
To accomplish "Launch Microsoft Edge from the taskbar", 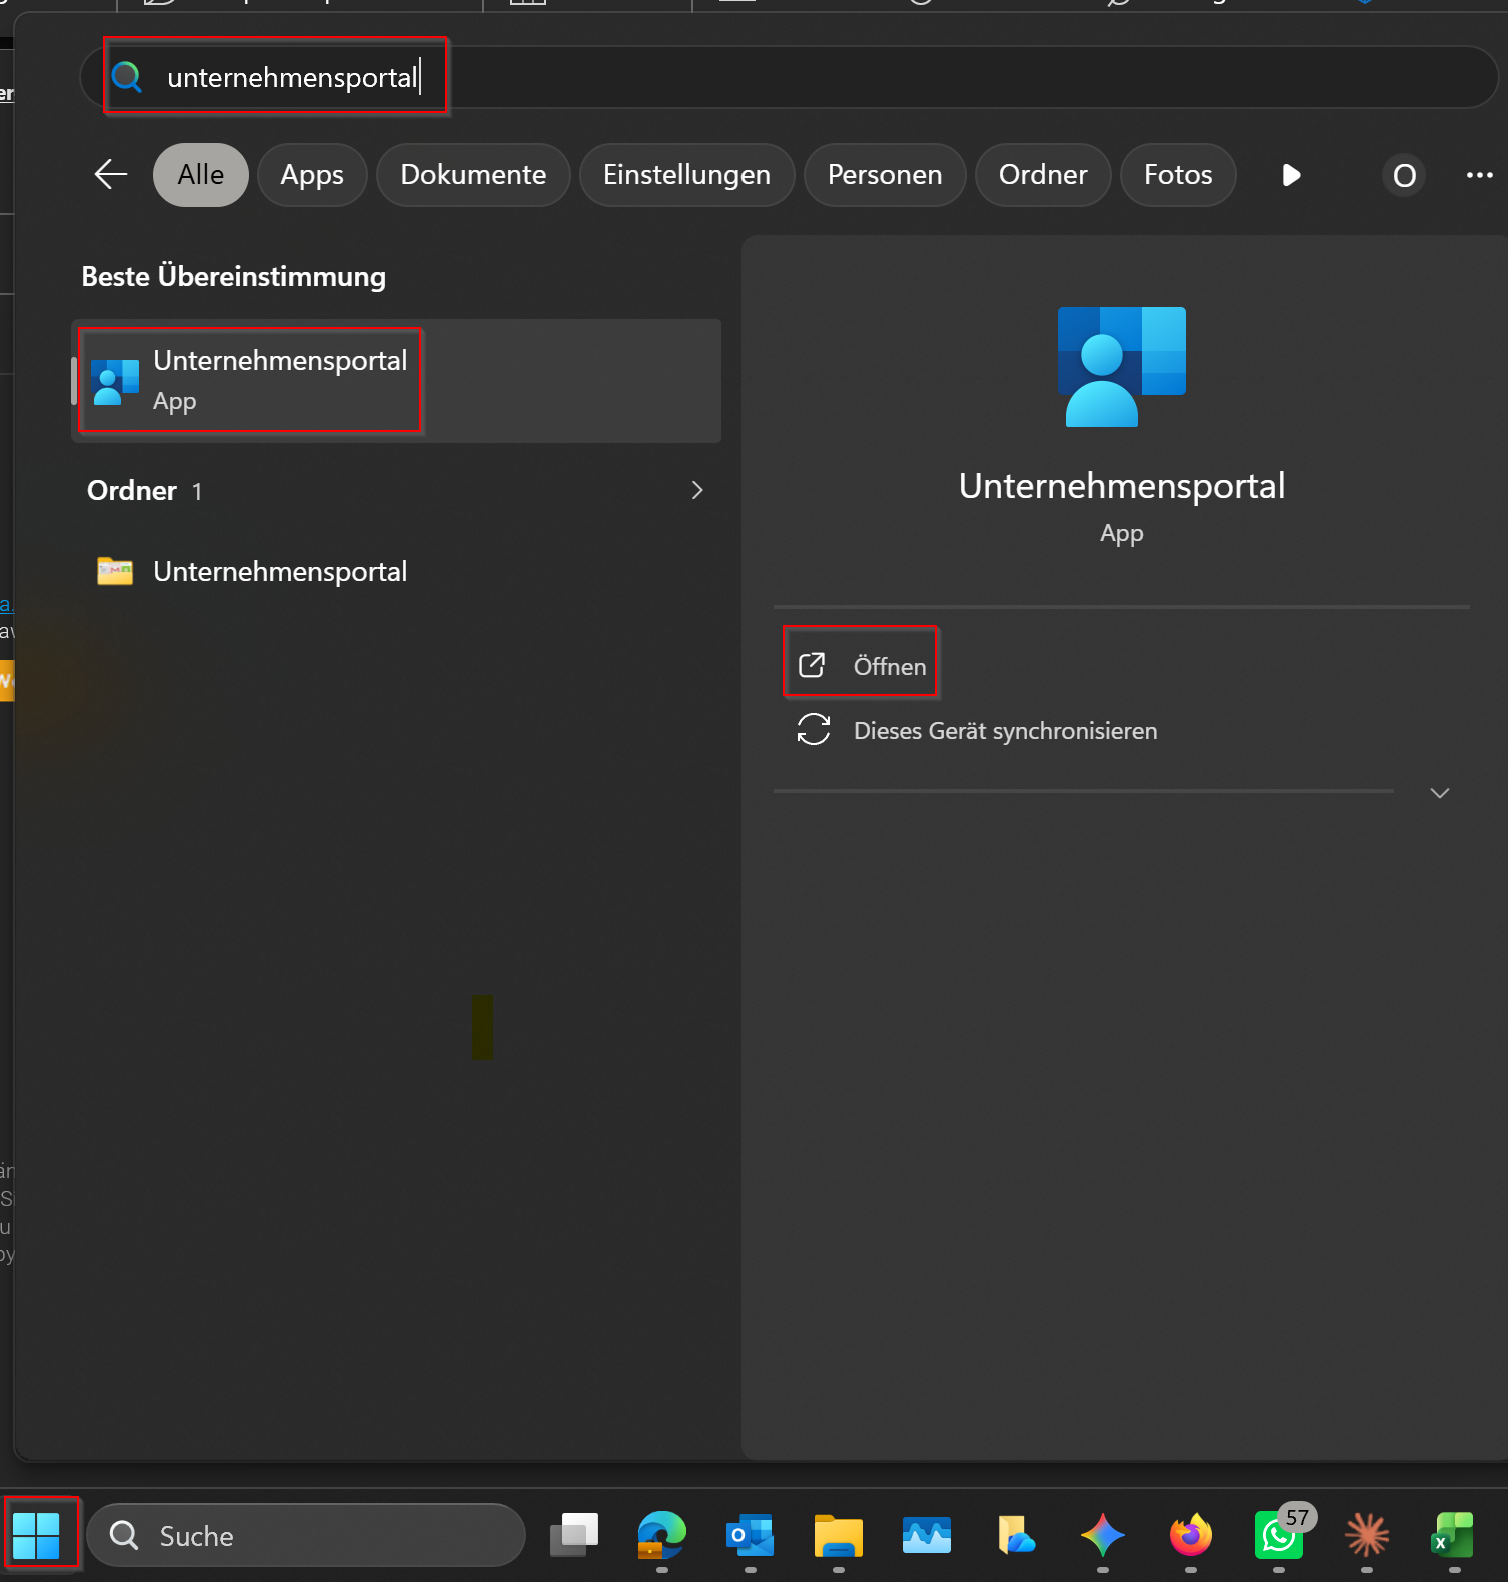I will click(x=662, y=1535).
